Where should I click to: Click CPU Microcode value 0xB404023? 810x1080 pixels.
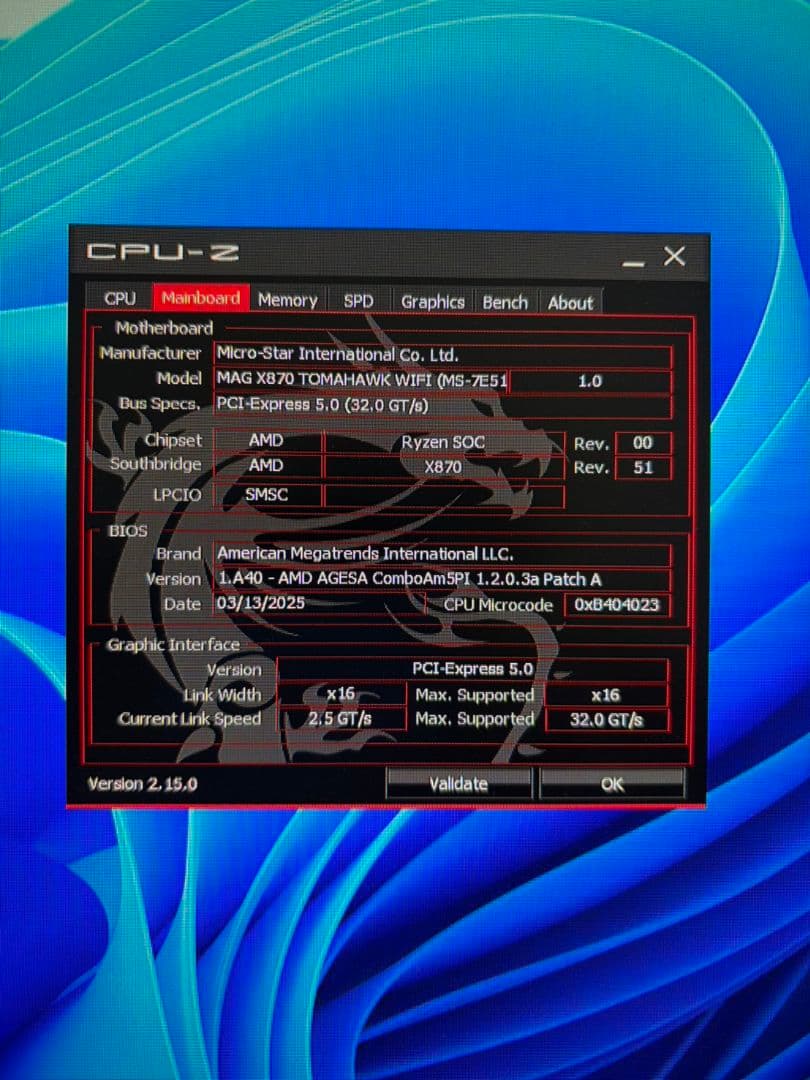click(617, 605)
